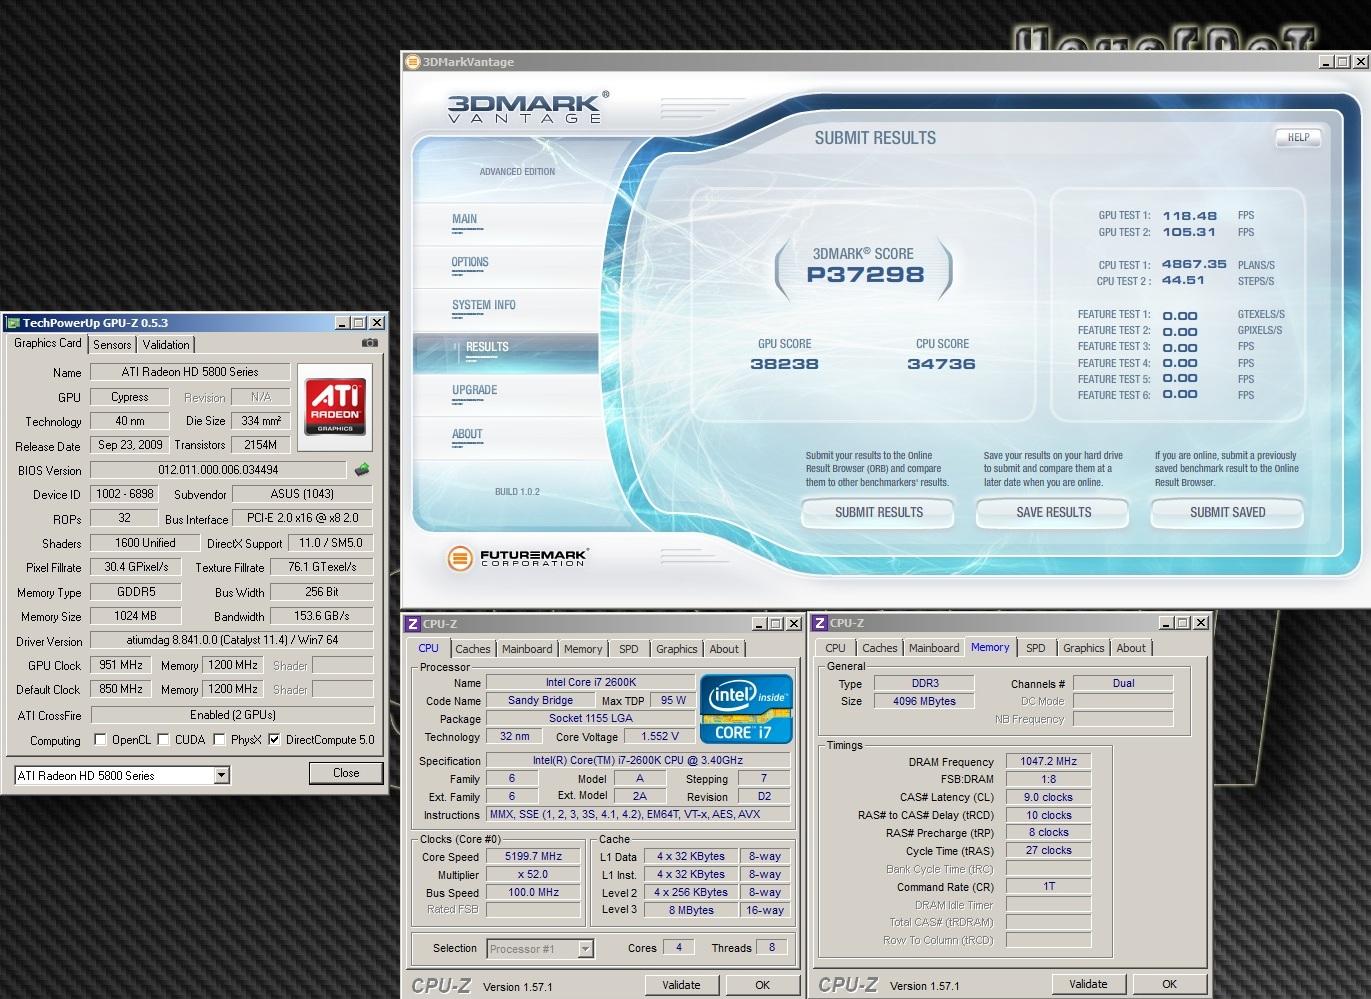
Task: Click the GPU Clock 951 MHz value
Action: (x=120, y=665)
